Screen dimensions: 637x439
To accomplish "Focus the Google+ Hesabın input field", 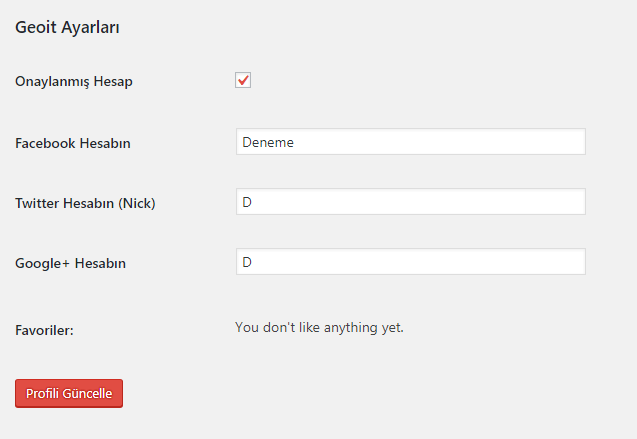I will [x=410, y=262].
